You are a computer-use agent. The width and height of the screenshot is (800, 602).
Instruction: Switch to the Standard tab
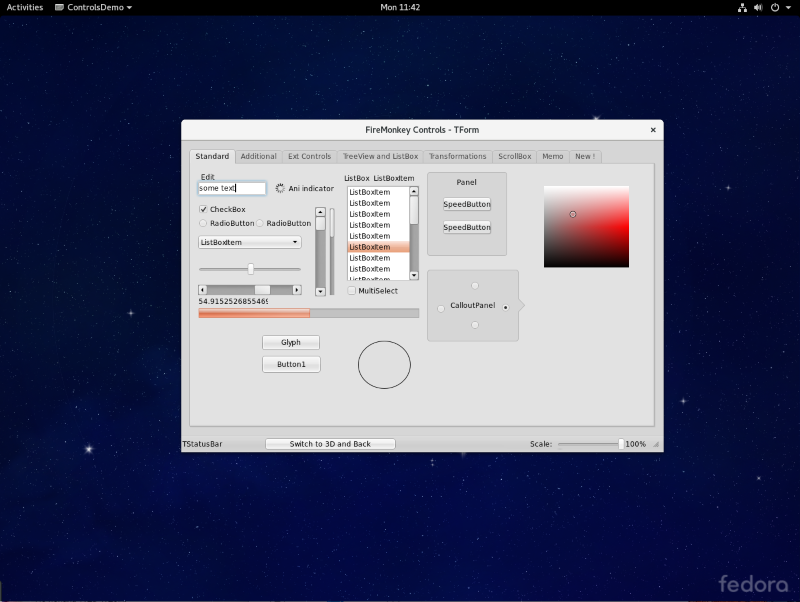tap(212, 156)
